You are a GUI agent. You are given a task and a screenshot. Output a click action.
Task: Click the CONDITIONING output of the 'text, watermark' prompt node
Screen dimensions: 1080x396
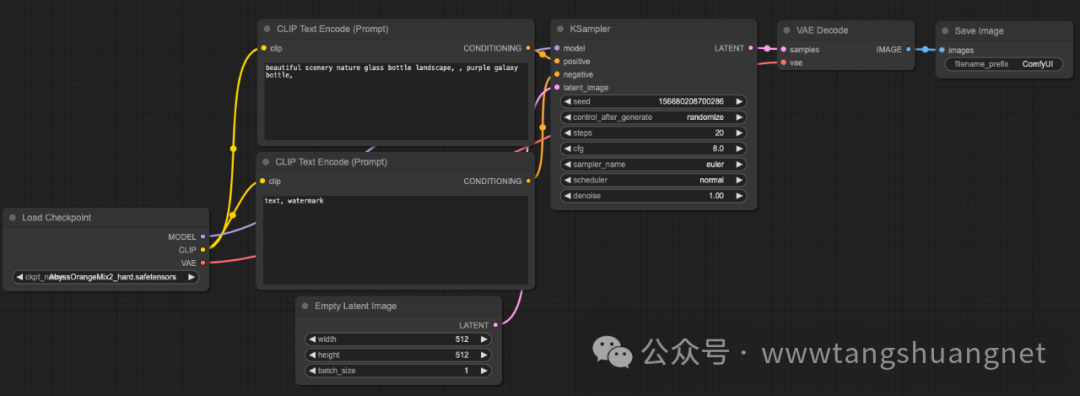tap(528, 181)
